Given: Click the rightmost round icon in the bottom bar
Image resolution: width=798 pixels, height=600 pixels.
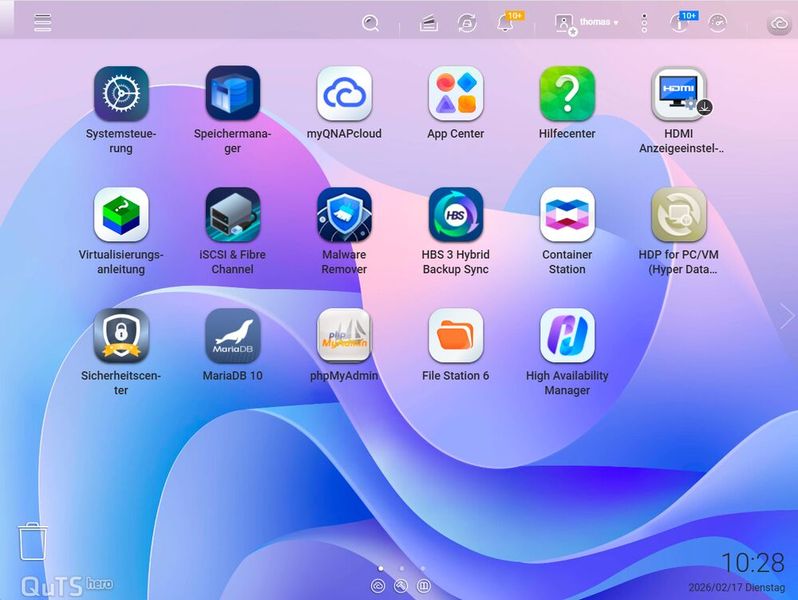Looking at the screenshot, I should tap(424, 586).
